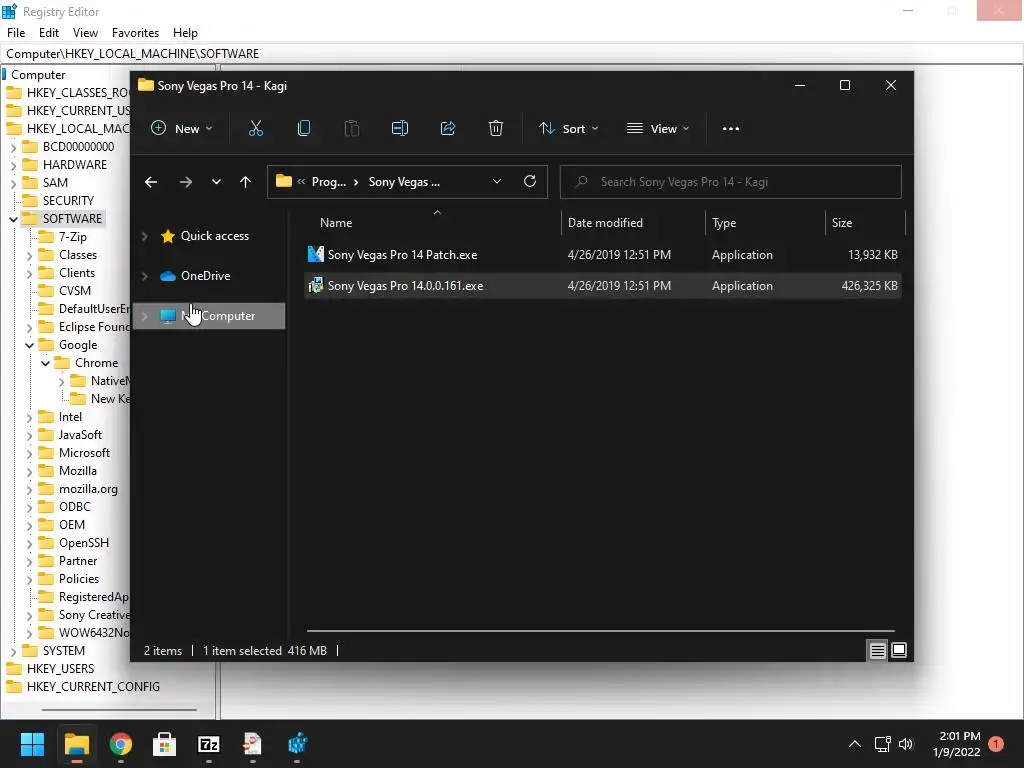Viewport: 1024px width, 768px height.
Task: Open Registry Editor Favorites menu
Action: coord(135,33)
